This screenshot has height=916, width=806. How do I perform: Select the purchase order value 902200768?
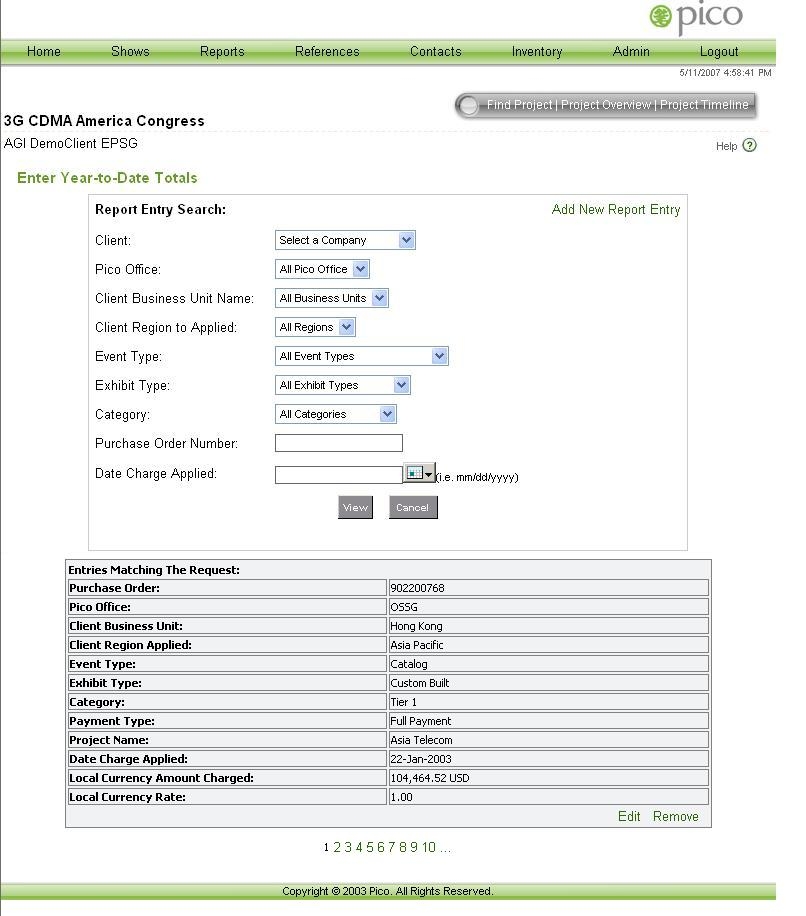pyautogui.click(x=417, y=588)
